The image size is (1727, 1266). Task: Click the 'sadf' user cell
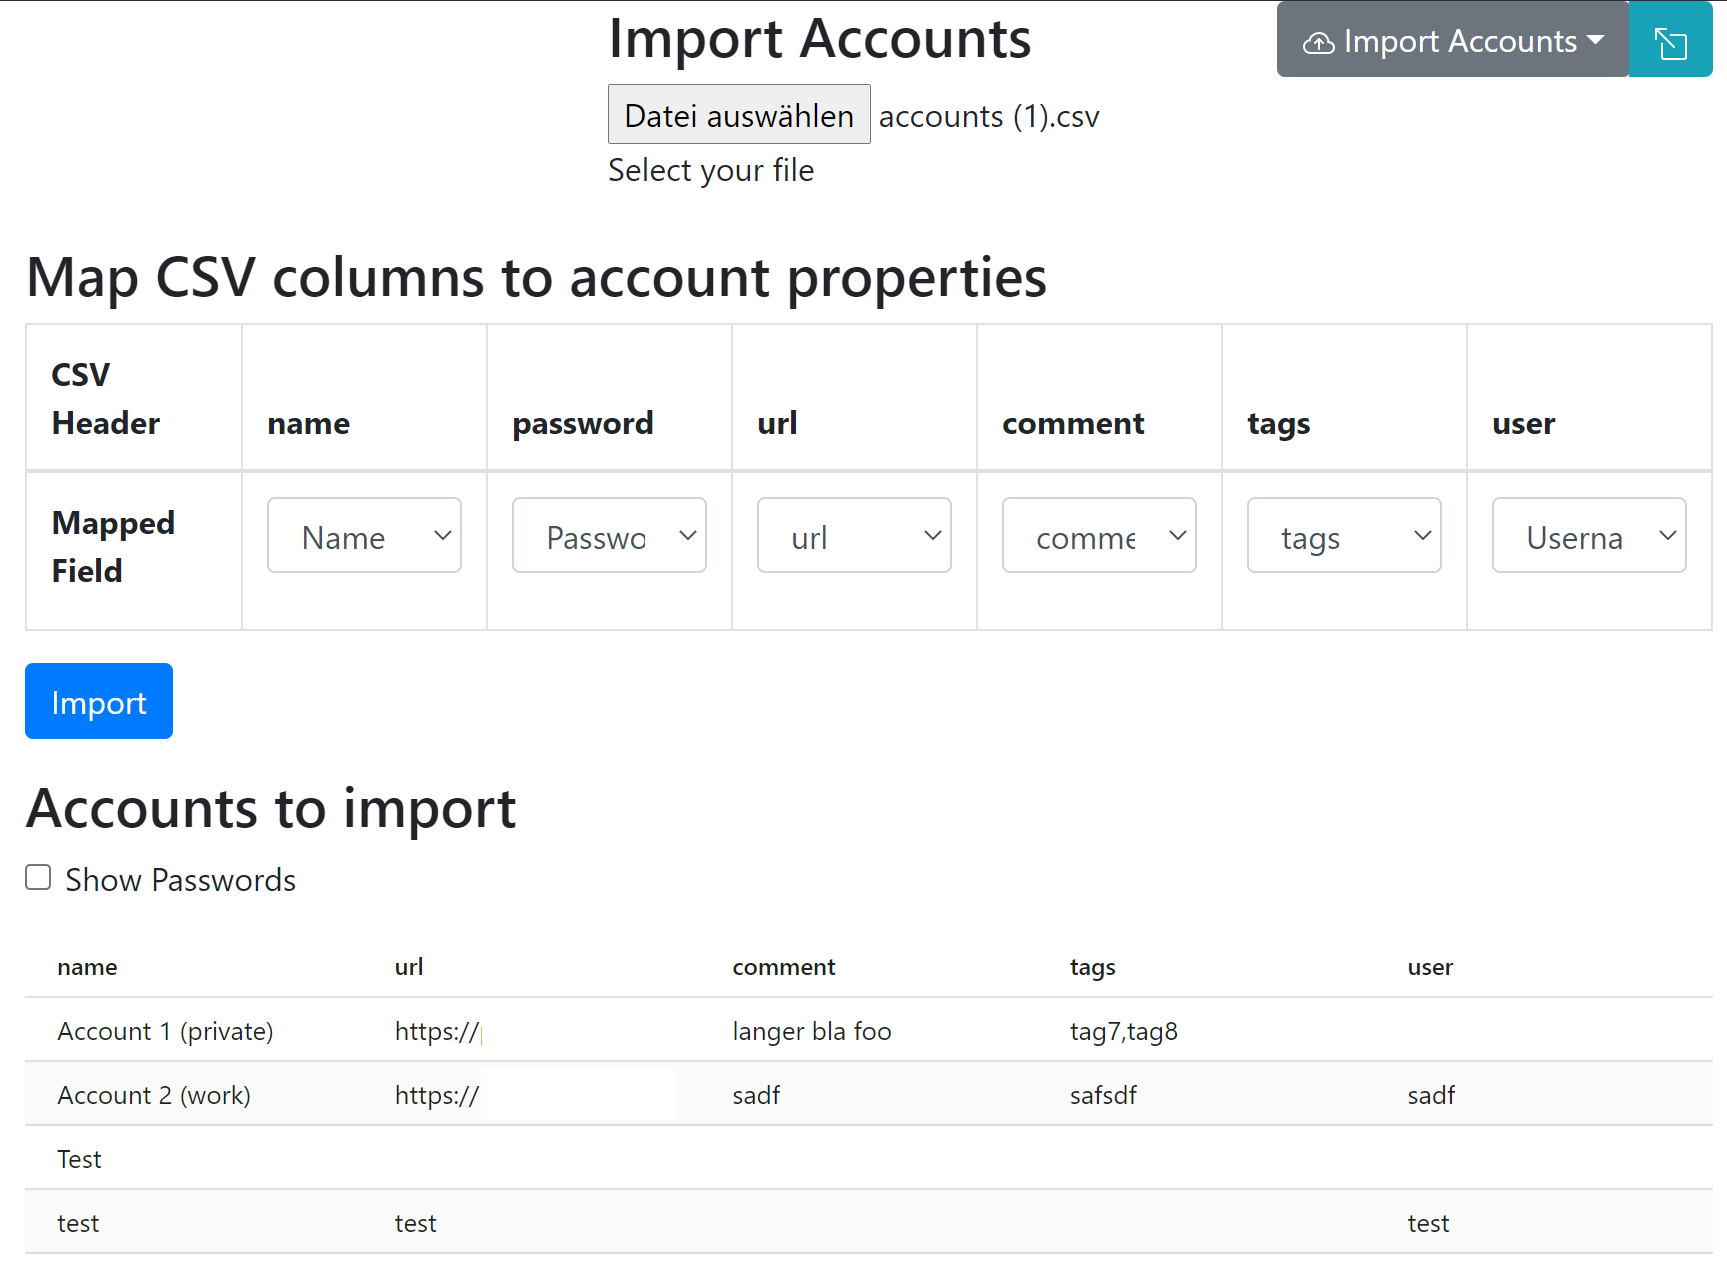pos(1544,1094)
